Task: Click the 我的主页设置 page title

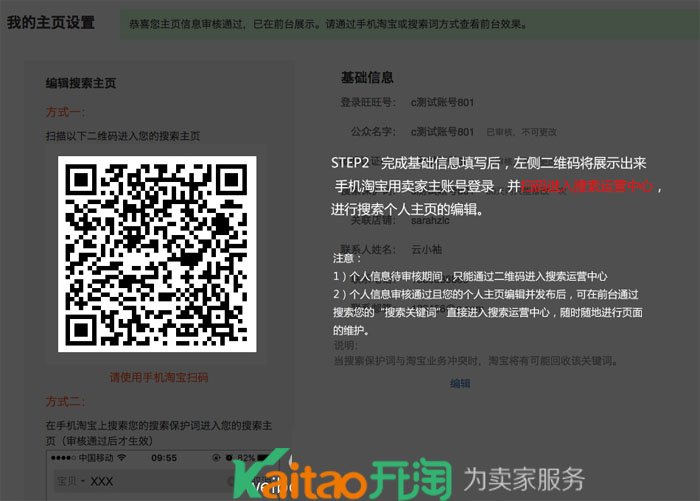Action: pyautogui.click(x=51, y=22)
